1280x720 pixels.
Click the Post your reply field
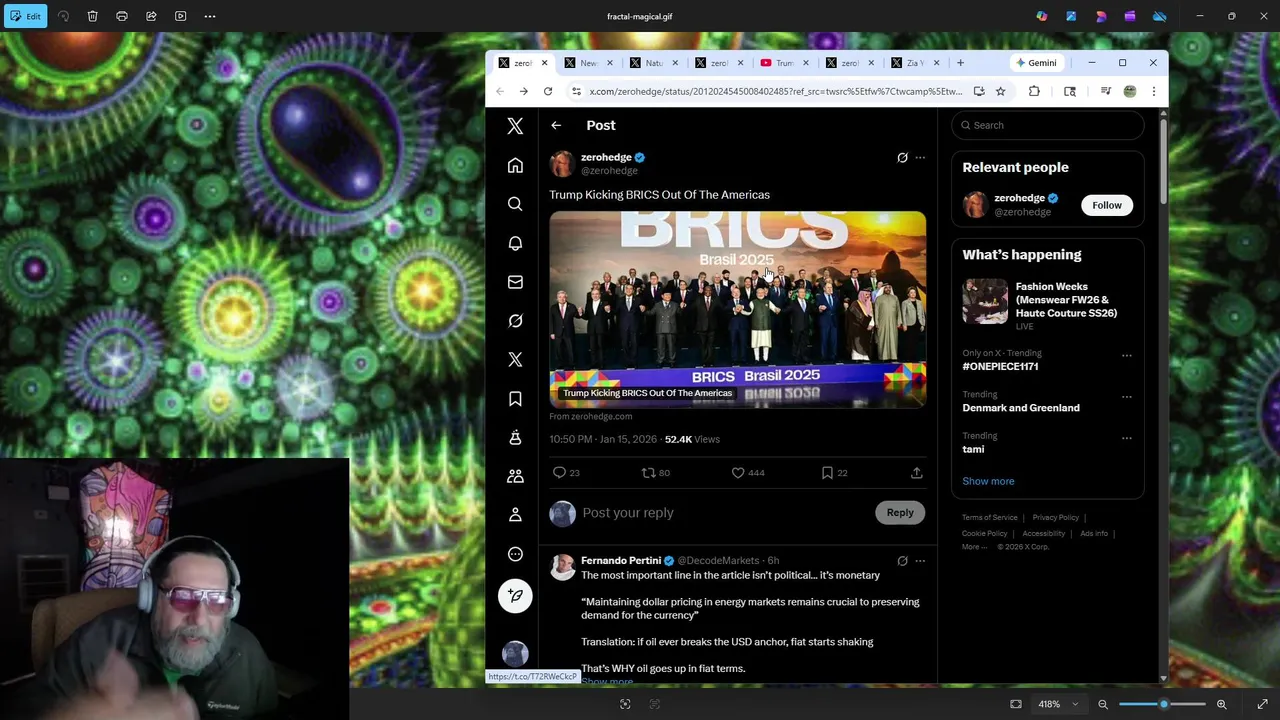pos(628,513)
